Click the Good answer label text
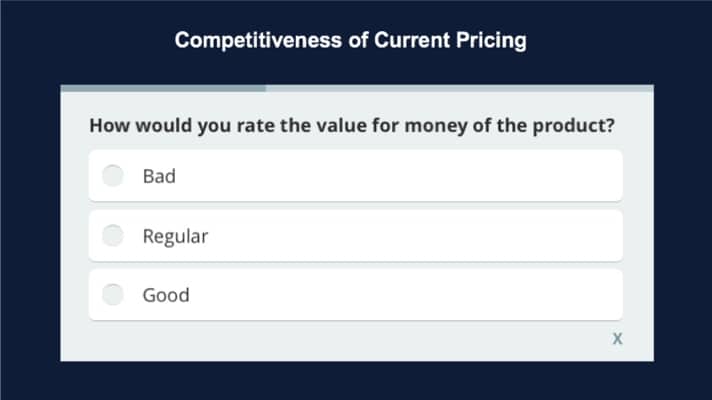The width and height of the screenshot is (712, 400). [x=166, y=295]
